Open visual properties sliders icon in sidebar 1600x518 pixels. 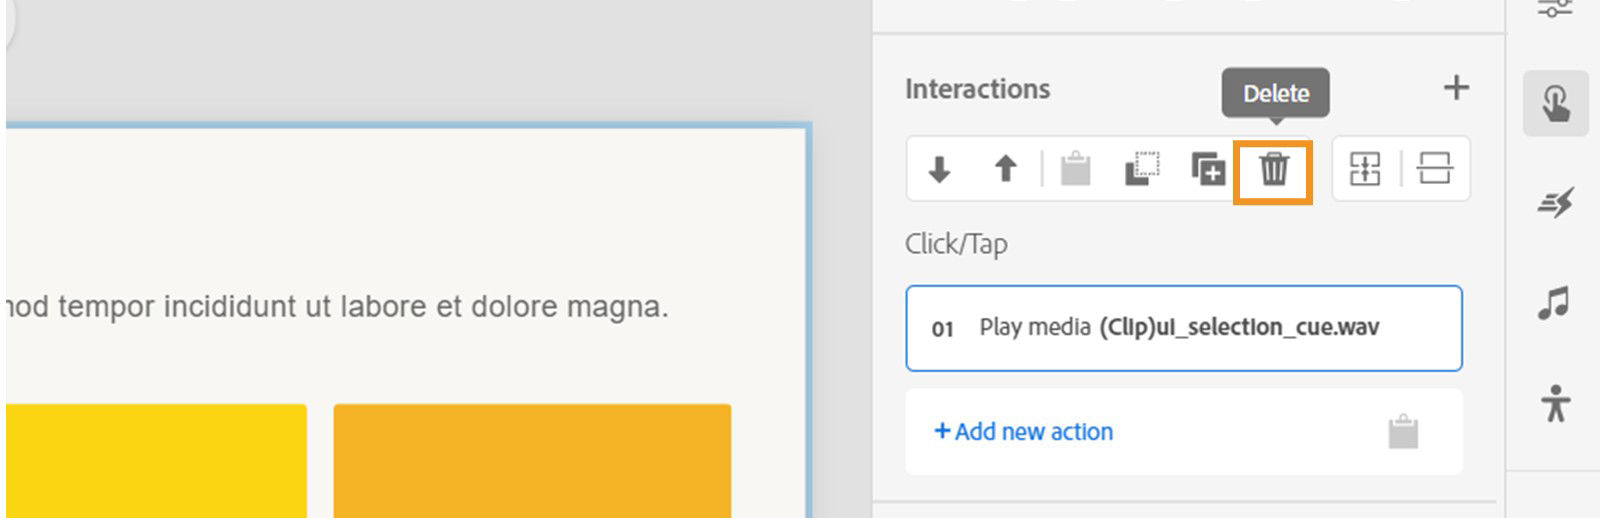pos(1555,10)
